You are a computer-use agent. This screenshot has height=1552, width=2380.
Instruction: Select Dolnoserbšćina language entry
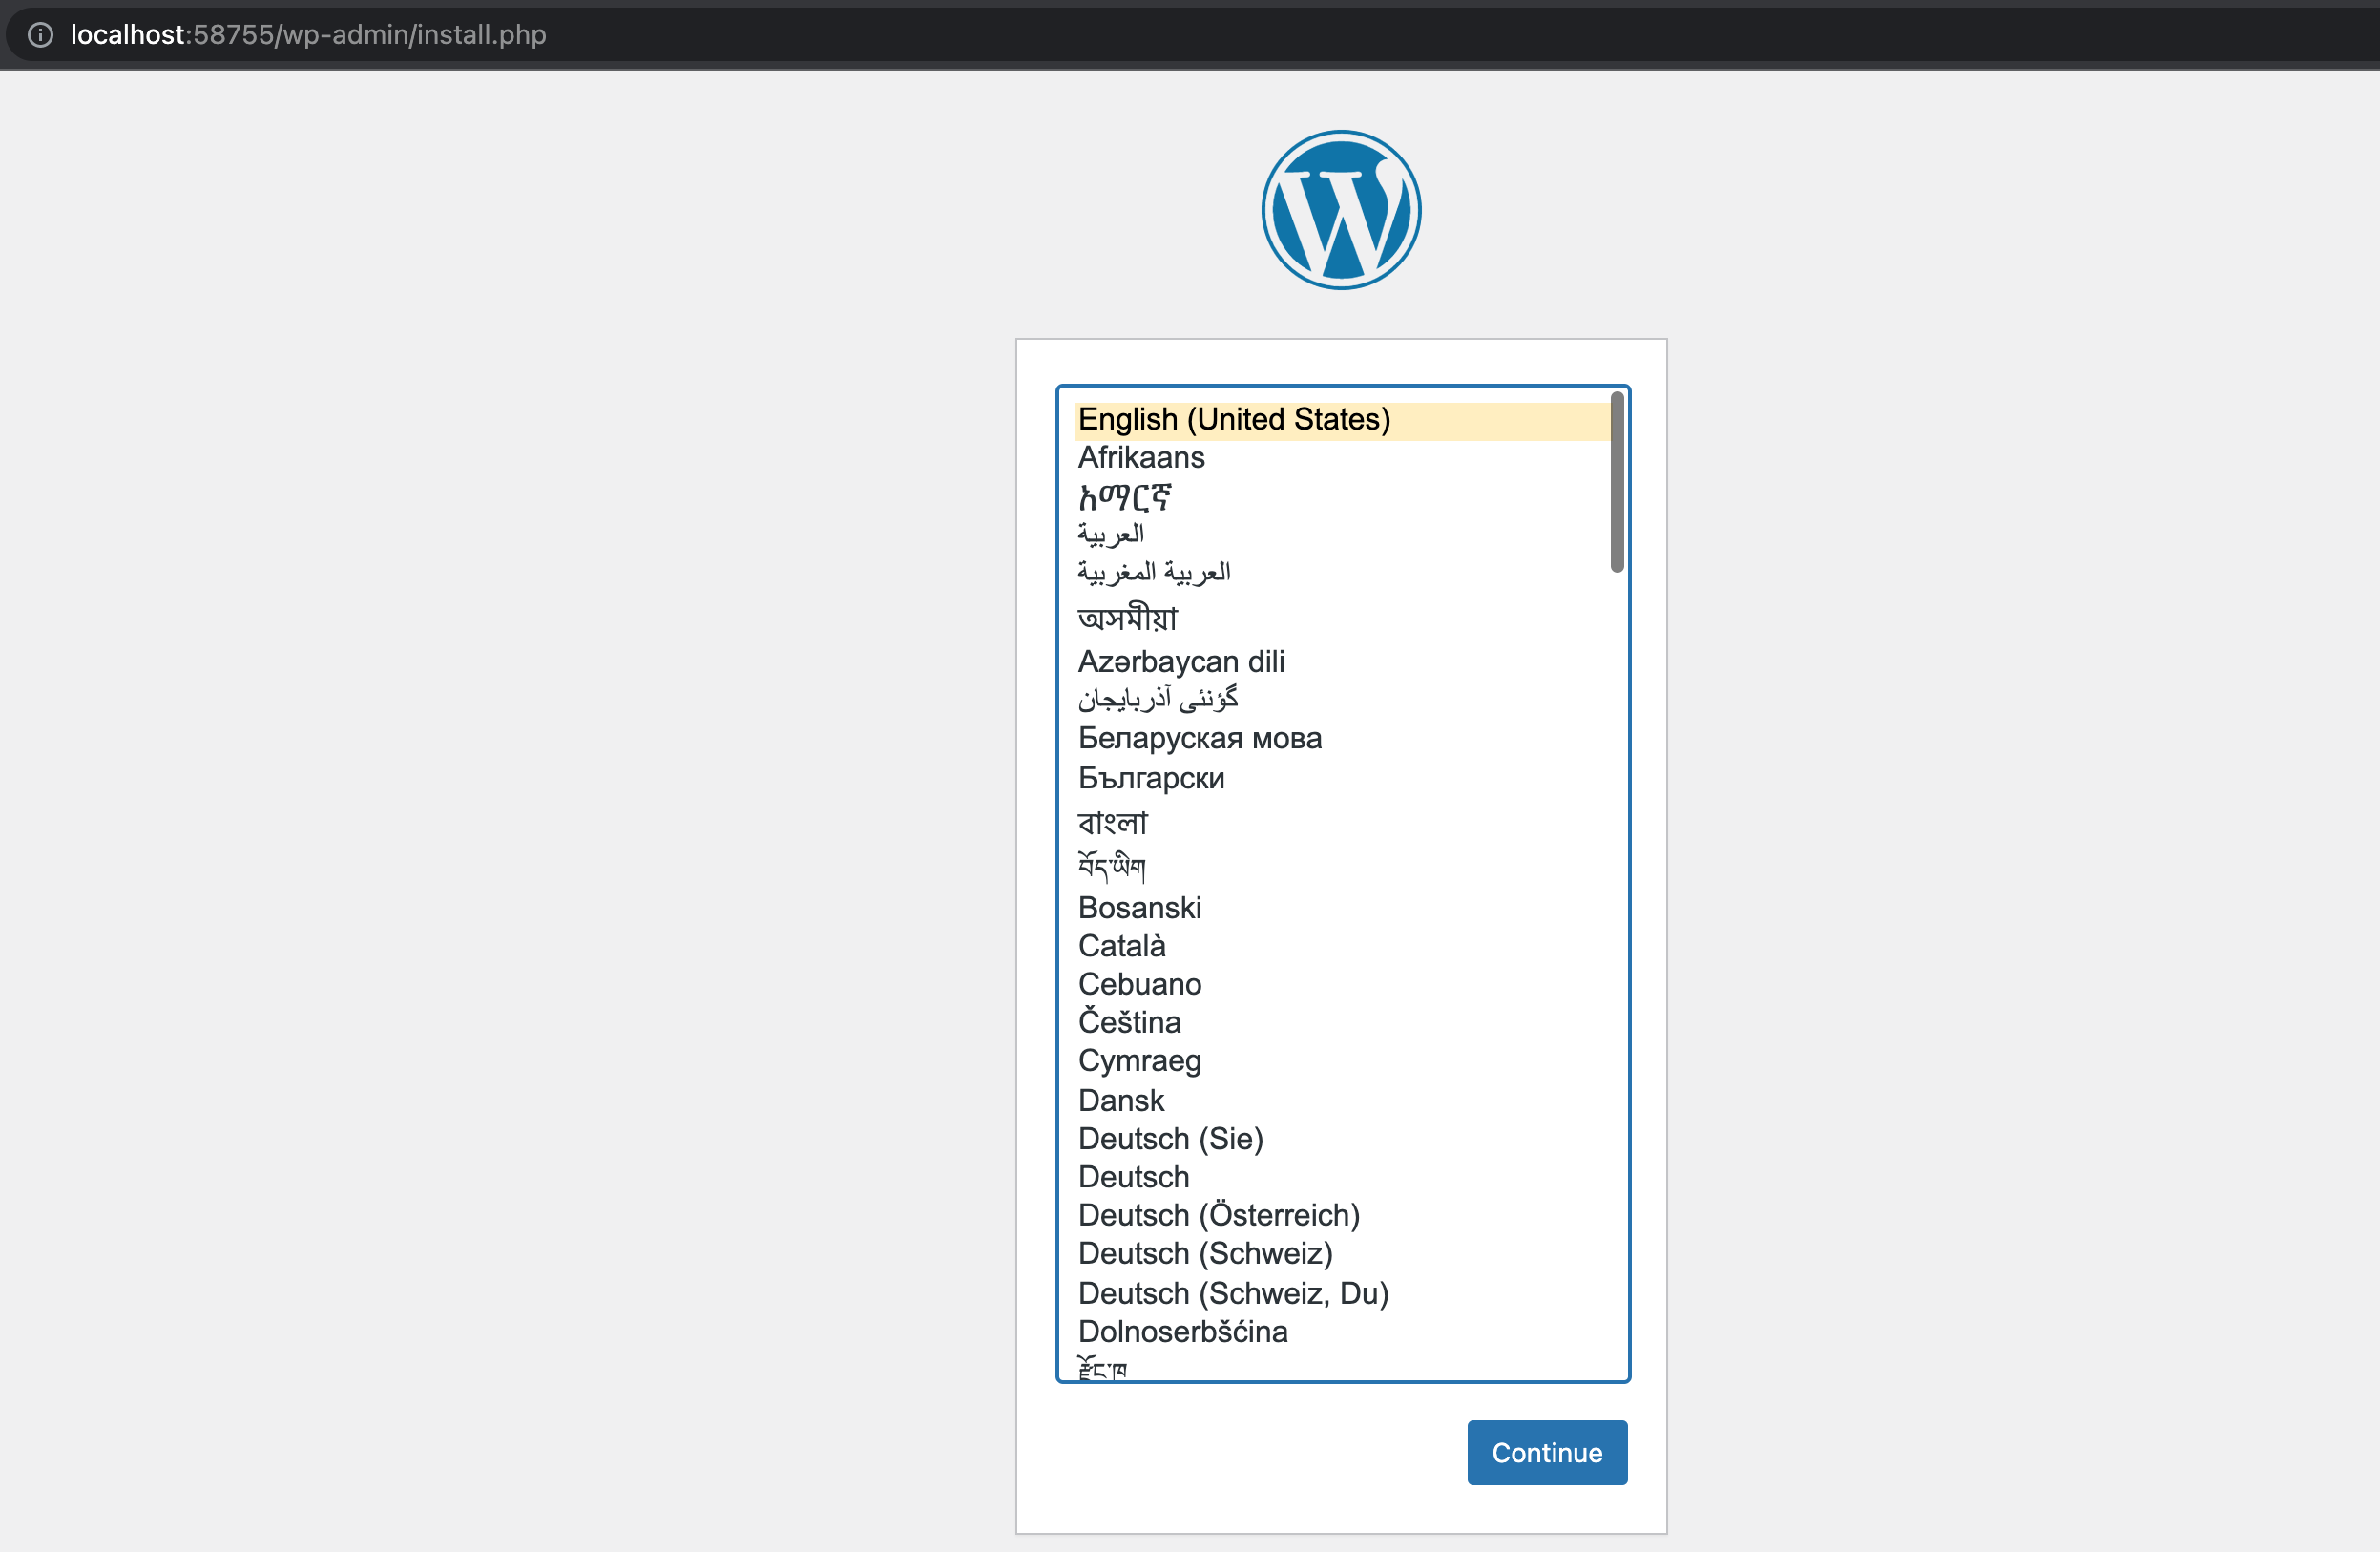pyautogui.click(x=1182, y=1332)
